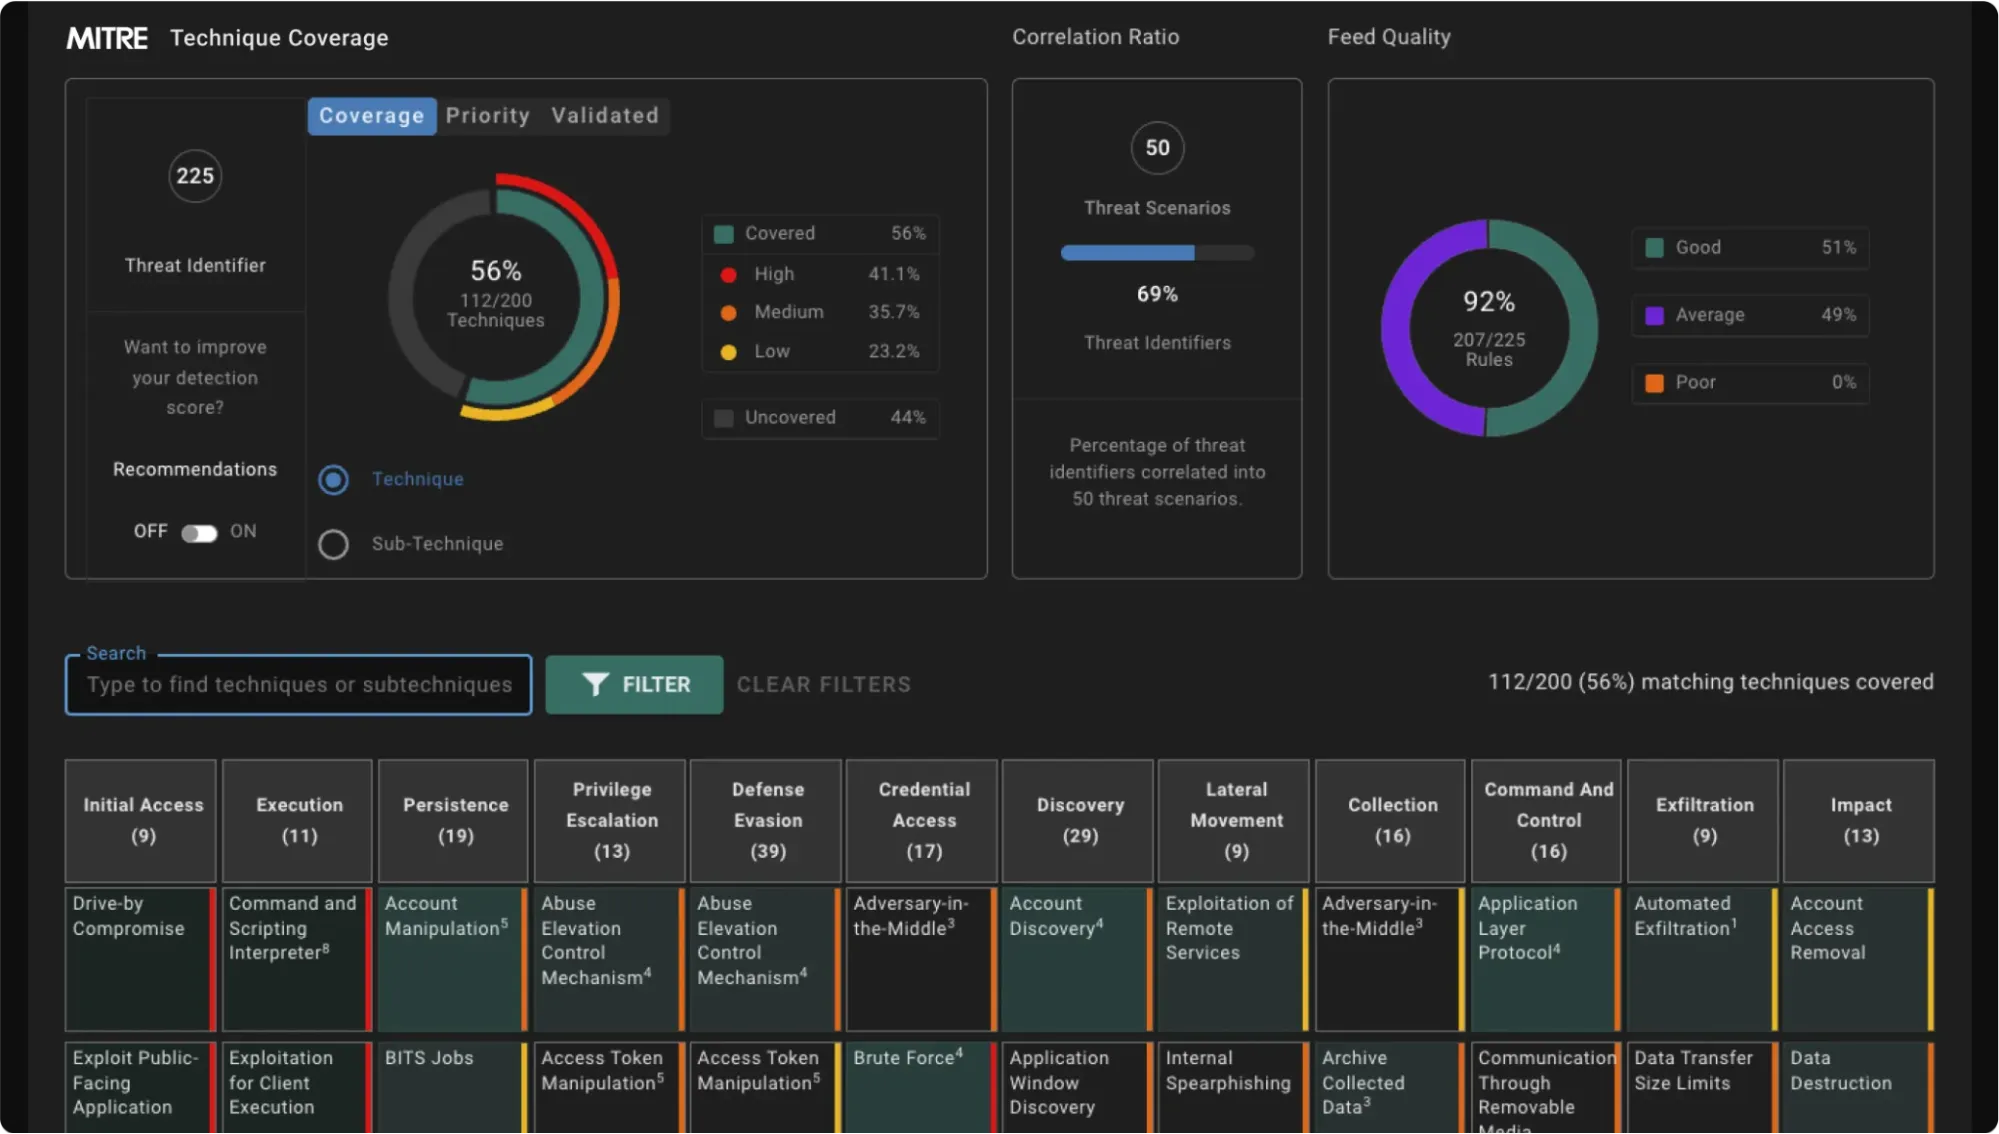Click the Good green legend swatch
1999x1134 pixels.
[1655, 248]
